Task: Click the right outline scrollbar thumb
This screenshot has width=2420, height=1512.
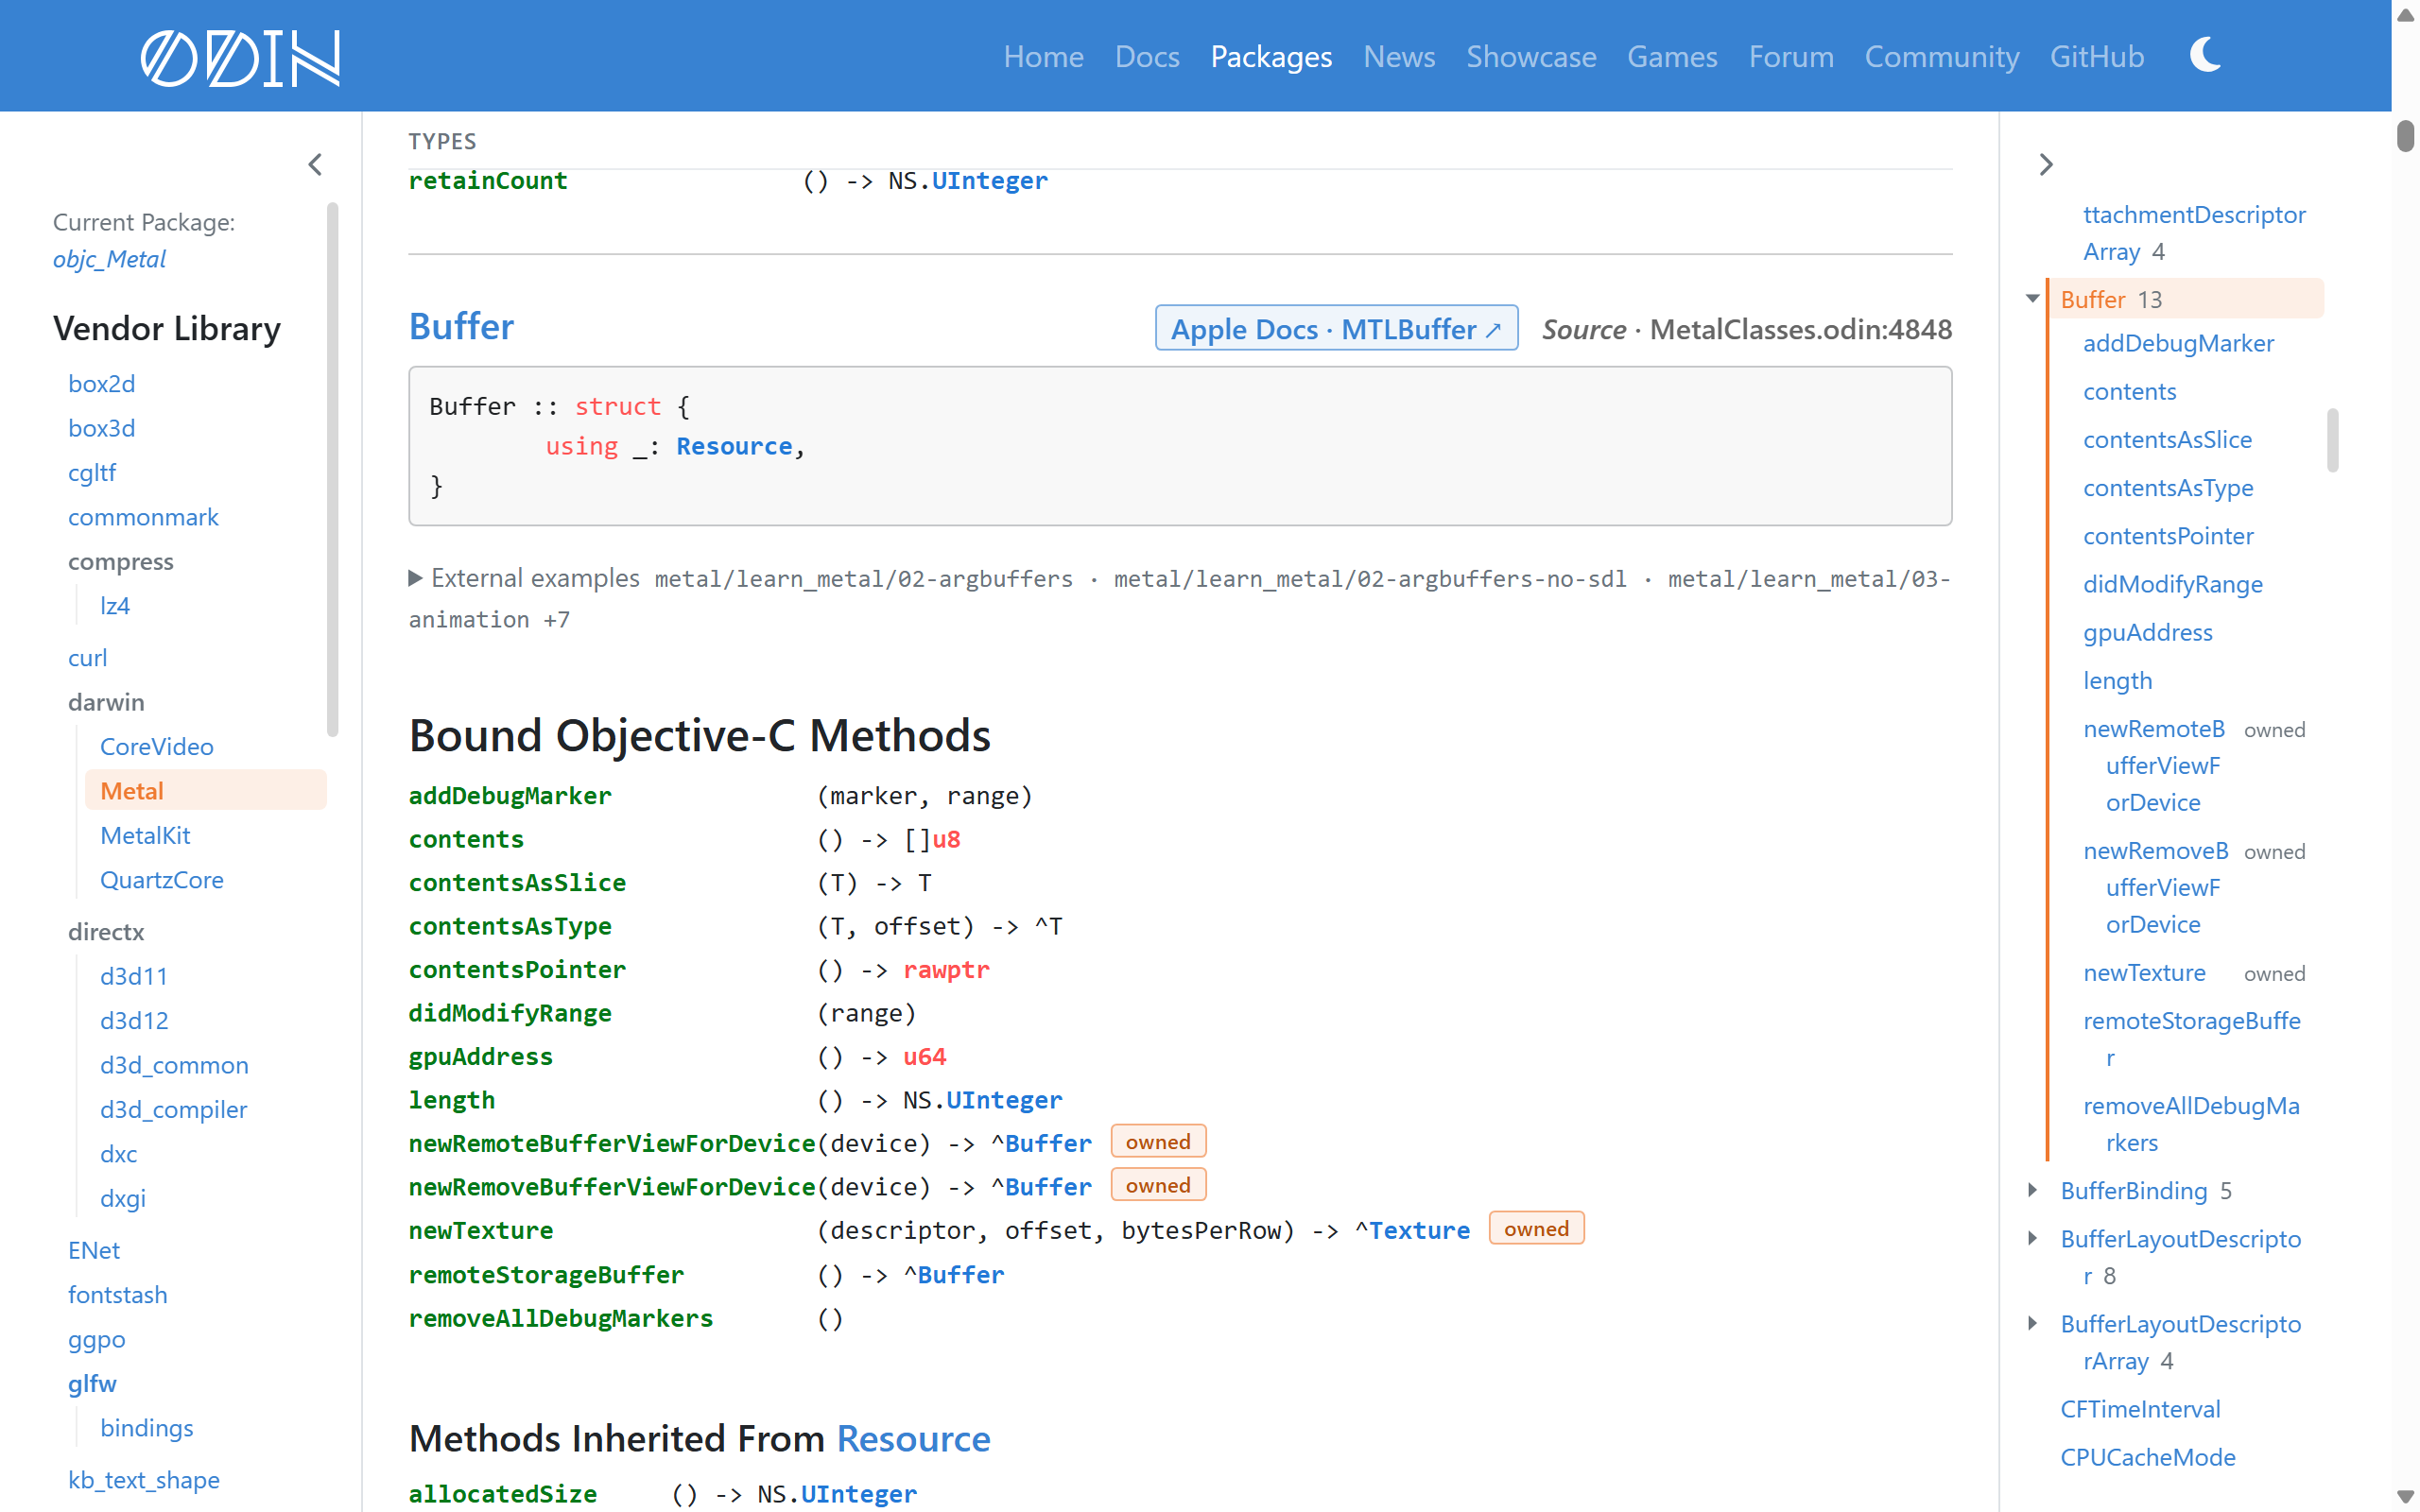Action: [x=2332, y=439]
